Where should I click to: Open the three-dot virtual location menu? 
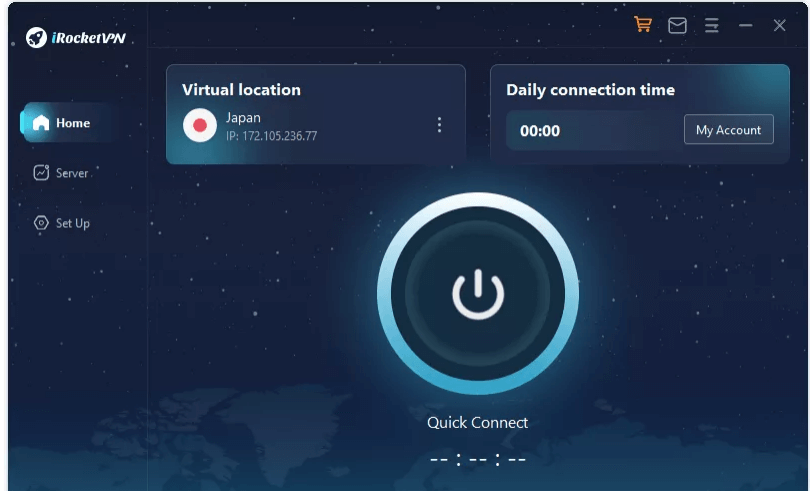click(439, 125)
